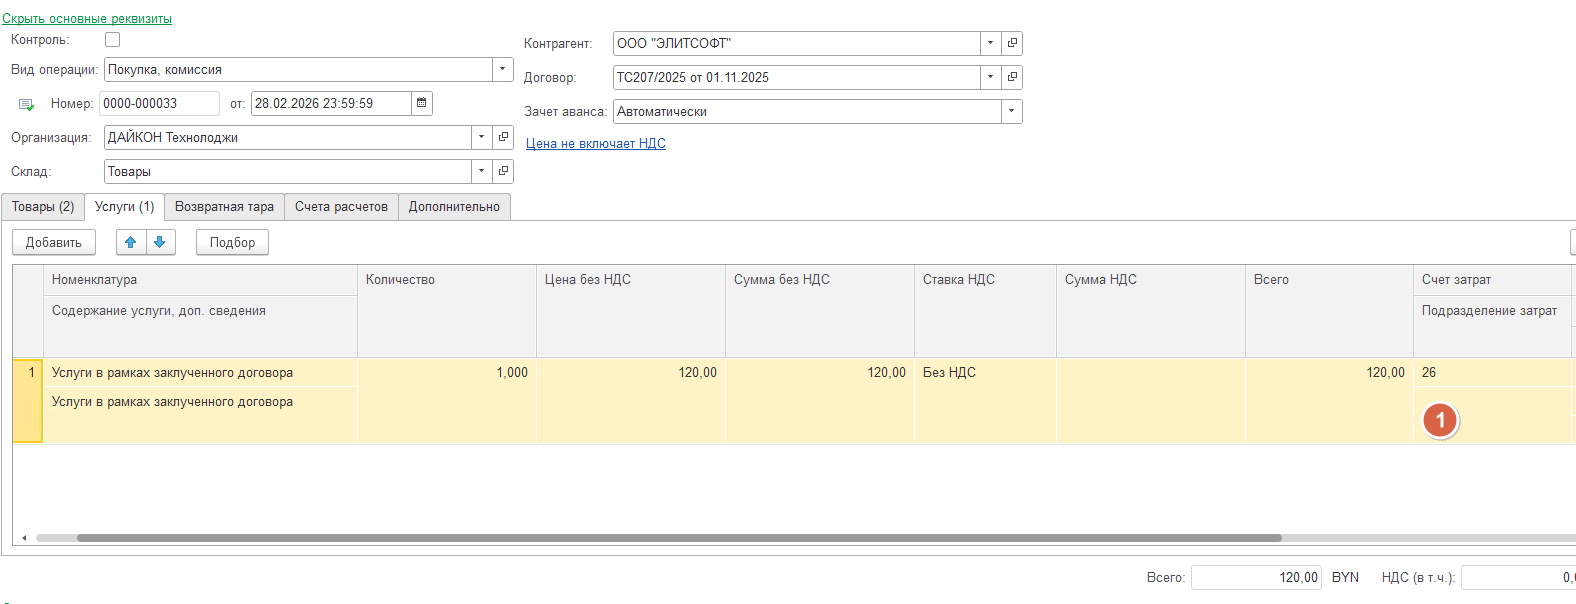Expand the Зачет аванса dropdown
This screenshot has height=604, width=1576.
click(1011, 111)
